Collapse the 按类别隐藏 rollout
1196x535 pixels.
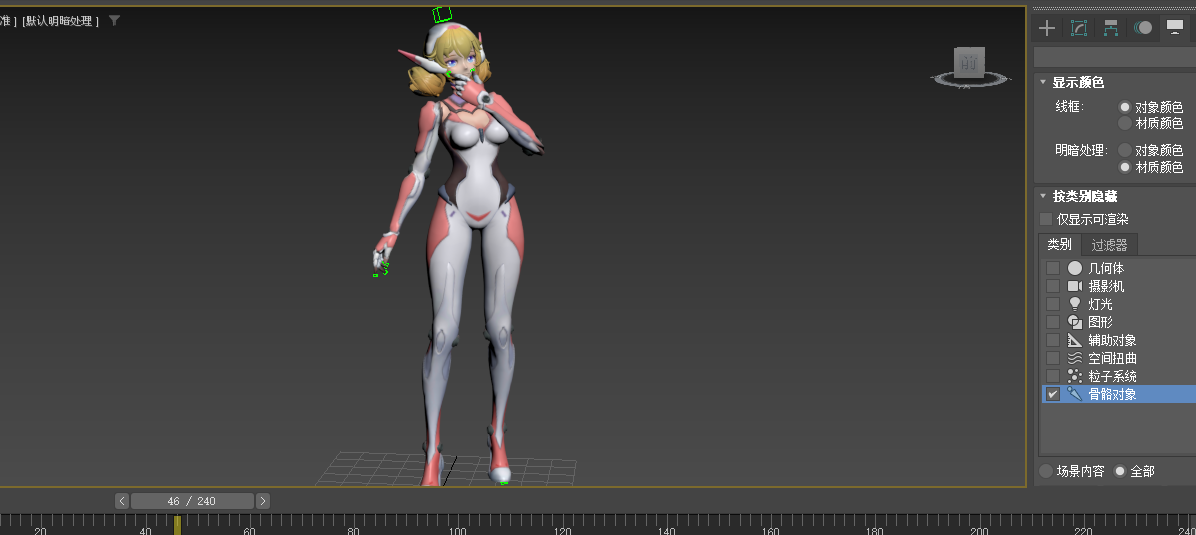[x=1043, y=196]
